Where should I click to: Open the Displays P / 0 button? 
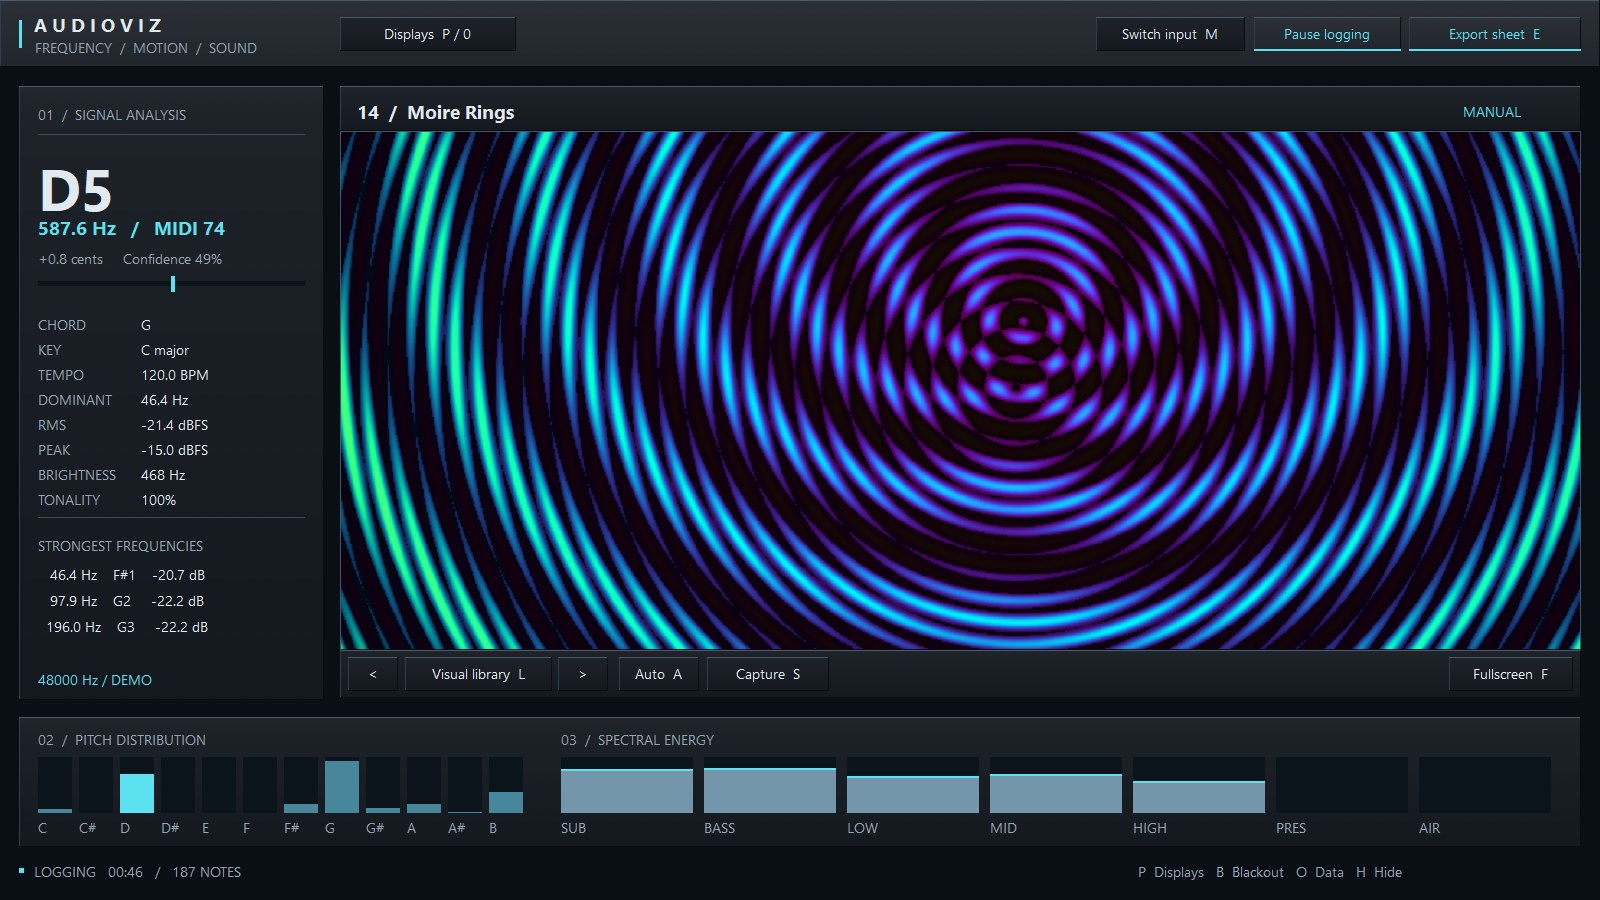click(x=428, y=34)
